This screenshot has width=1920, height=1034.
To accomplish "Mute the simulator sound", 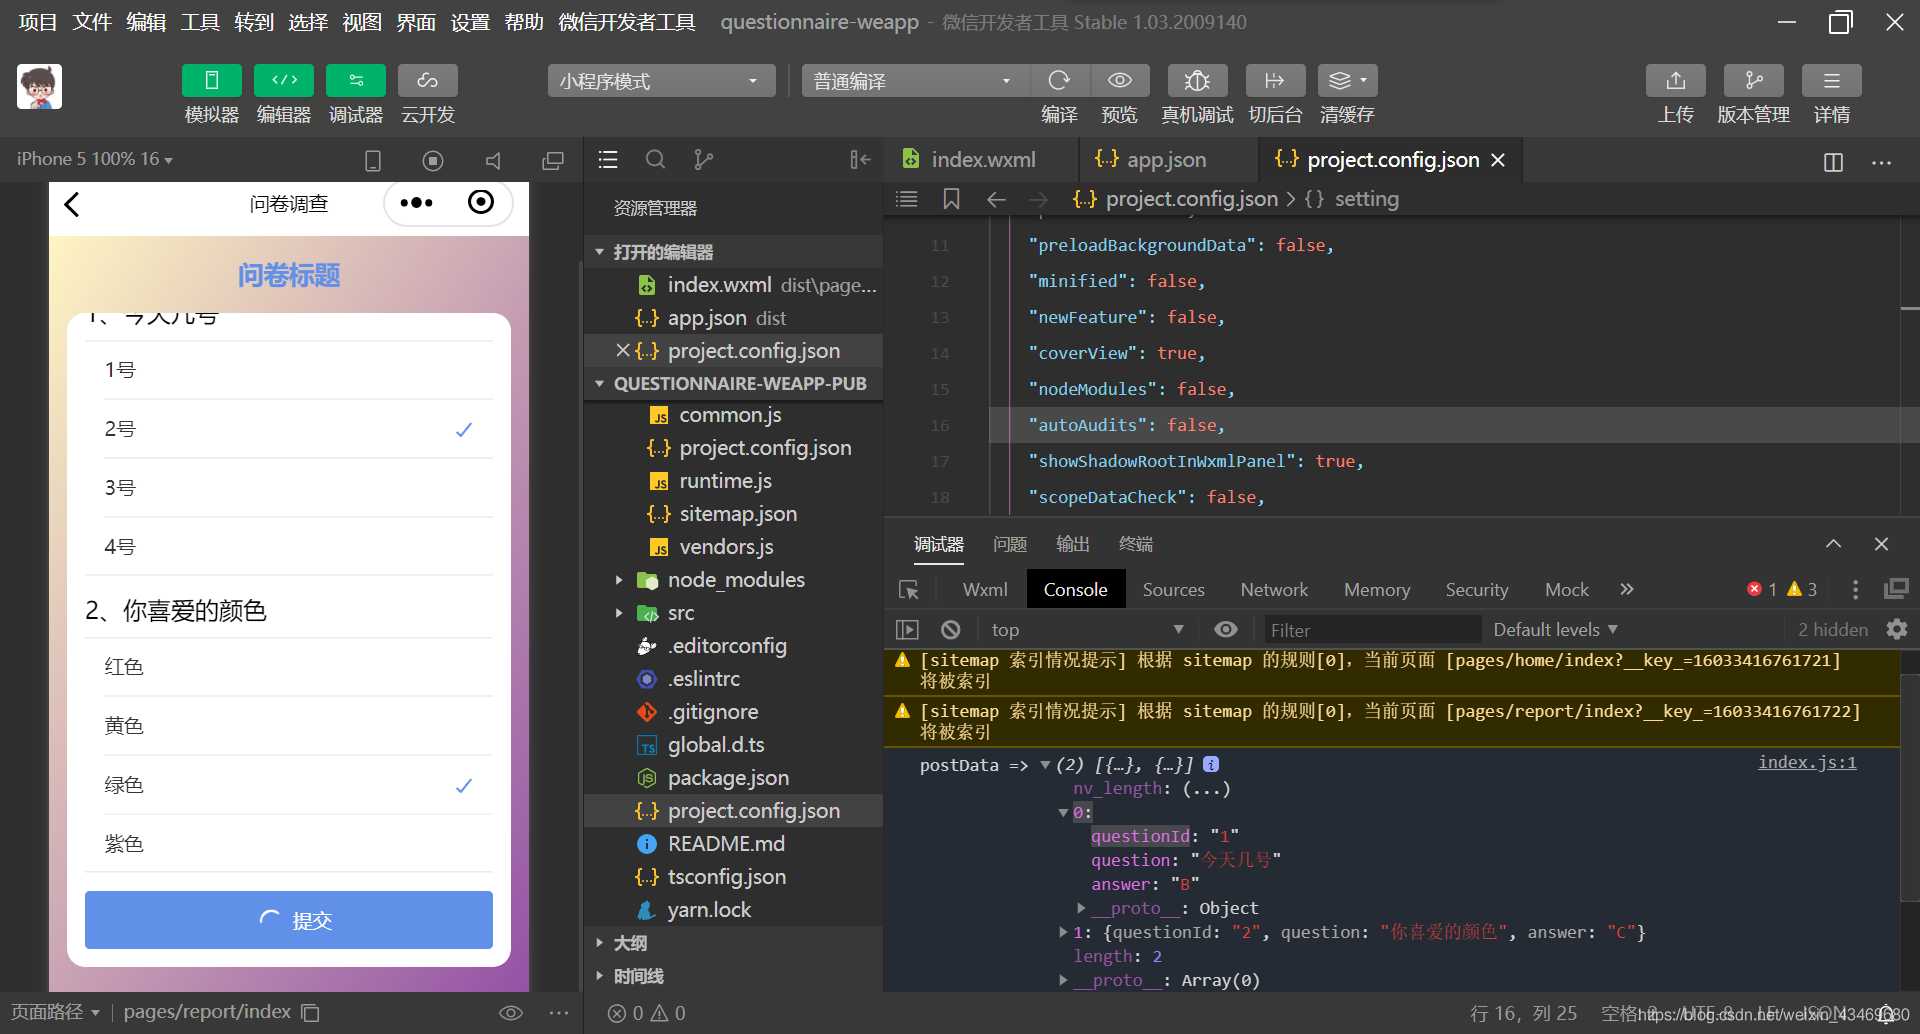I will [493, 160].
